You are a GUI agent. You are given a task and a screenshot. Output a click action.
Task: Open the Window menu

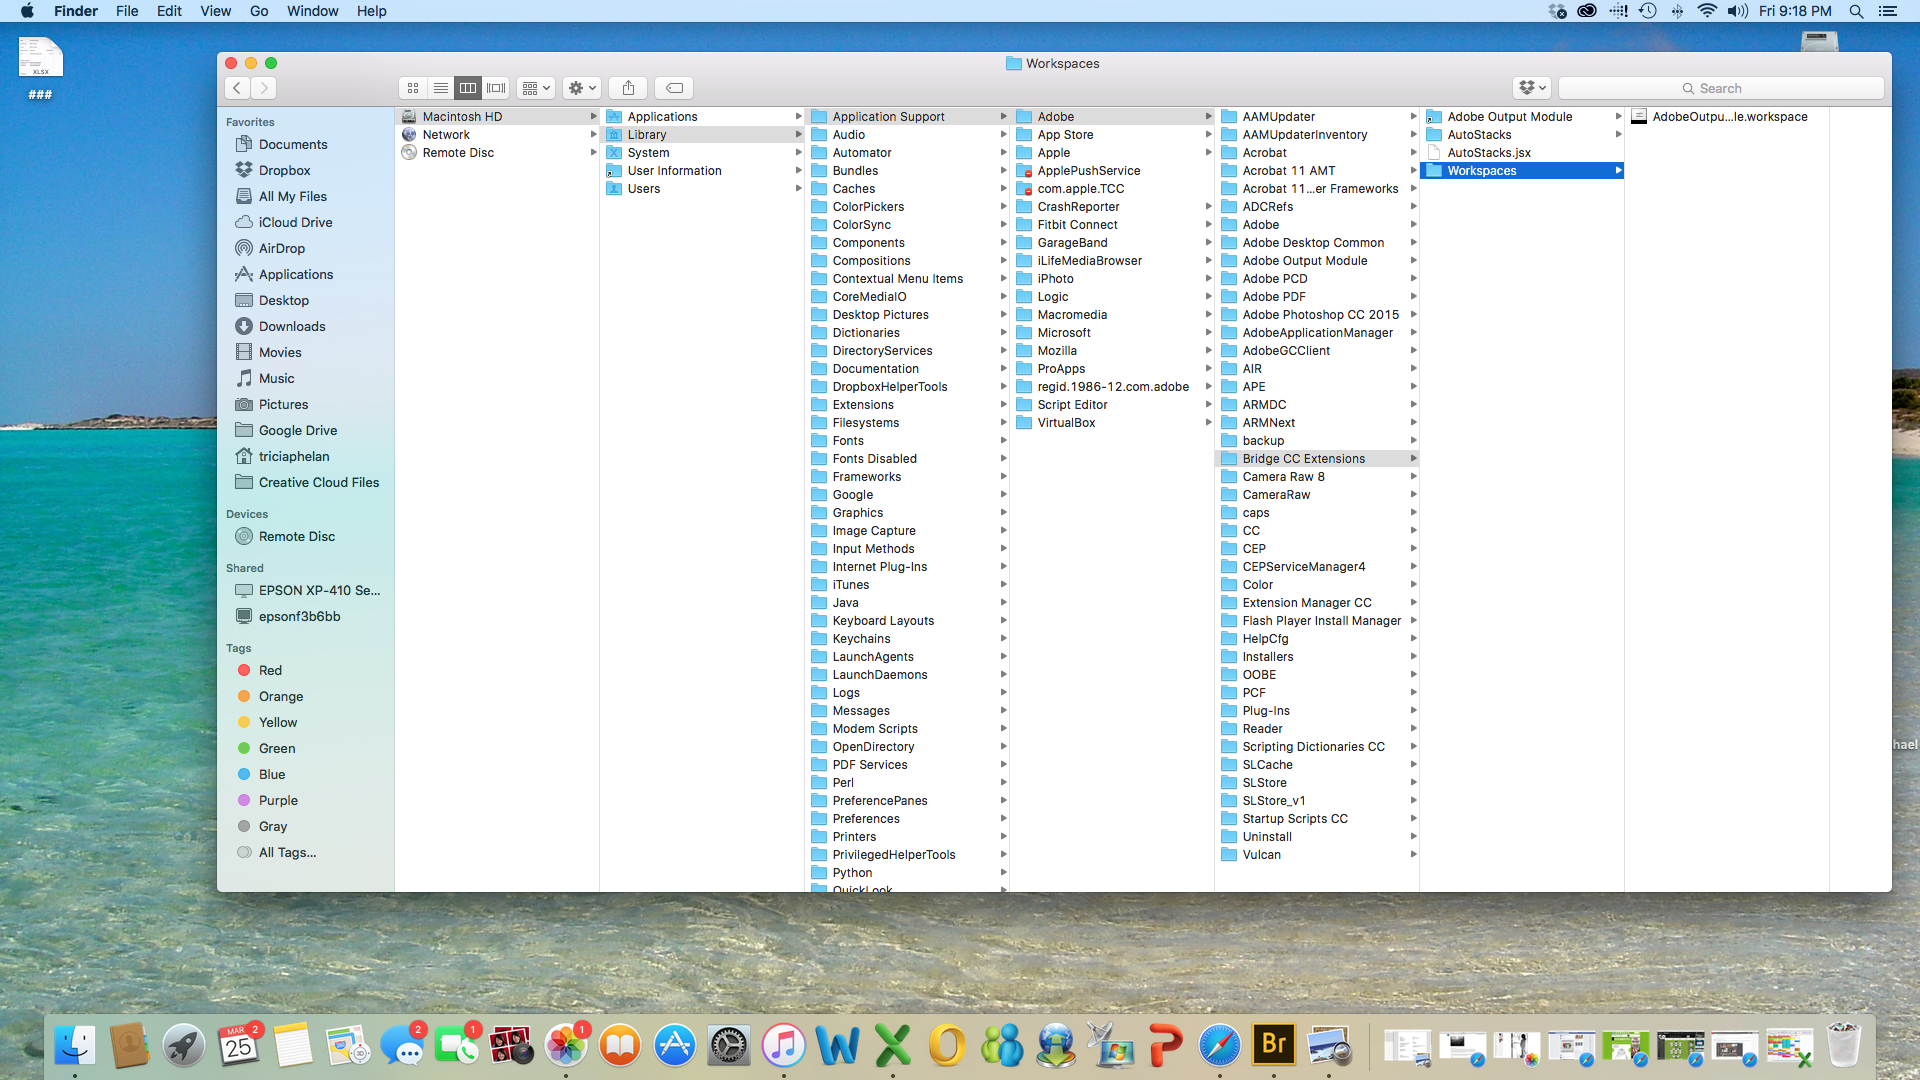[312, 11]
